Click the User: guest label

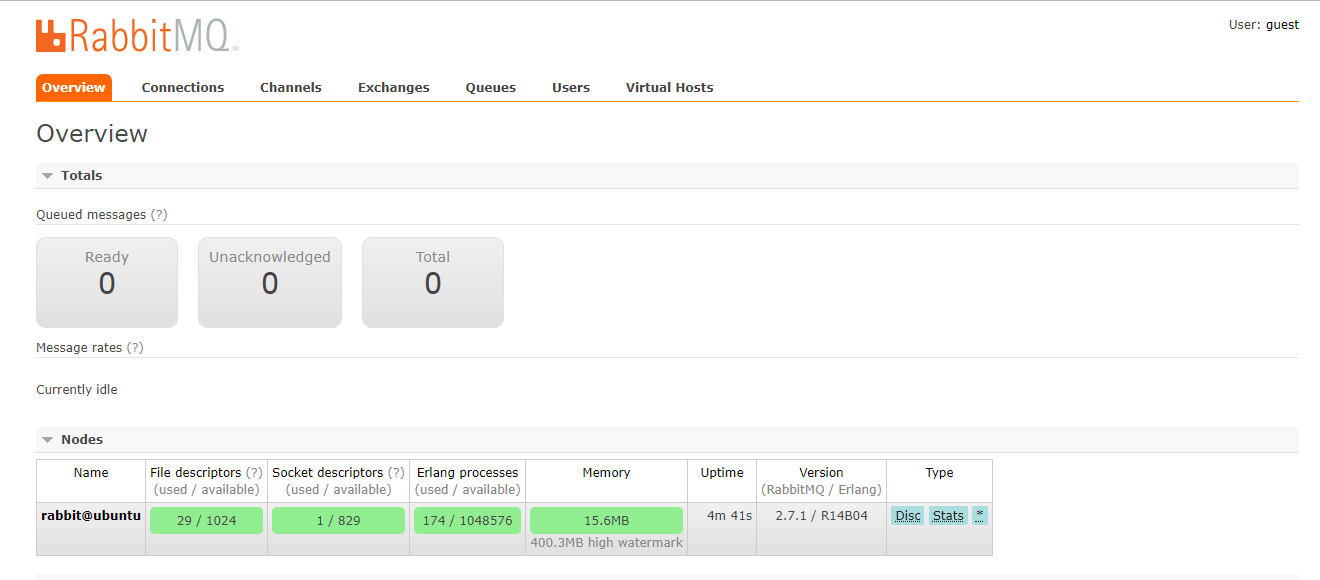pos(1264,25)
